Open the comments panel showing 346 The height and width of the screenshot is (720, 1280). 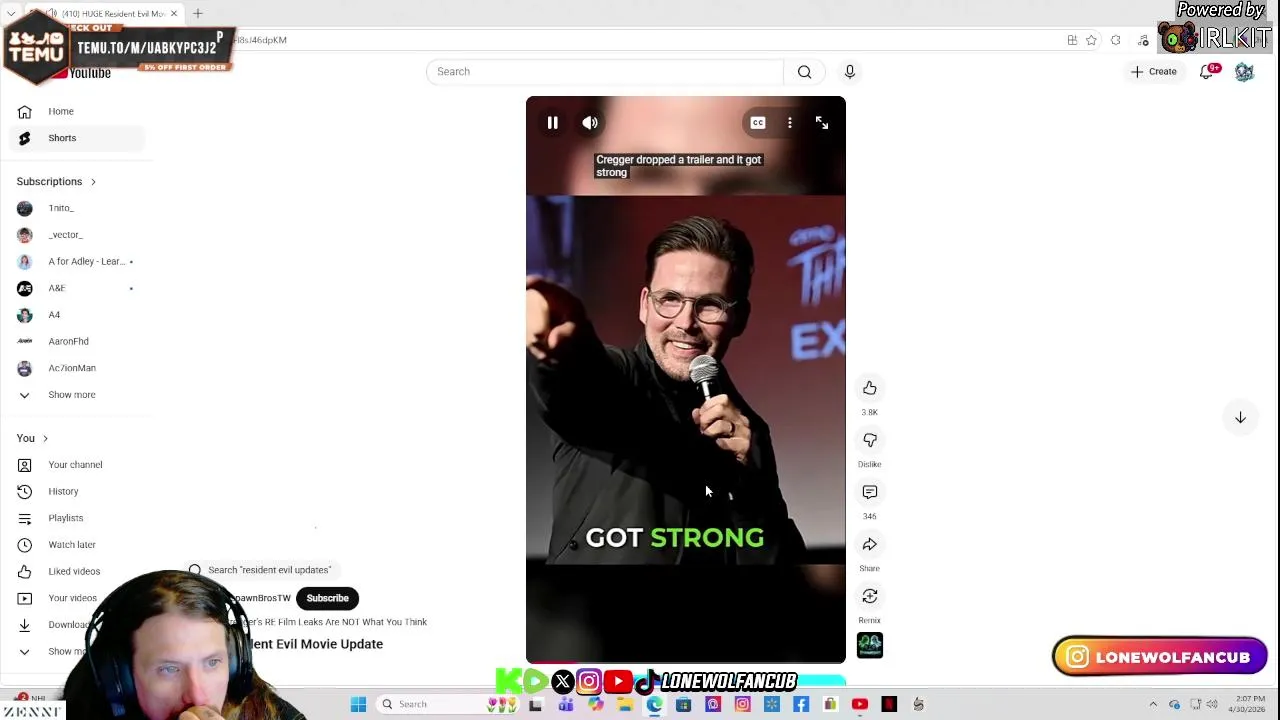[870, 492]
